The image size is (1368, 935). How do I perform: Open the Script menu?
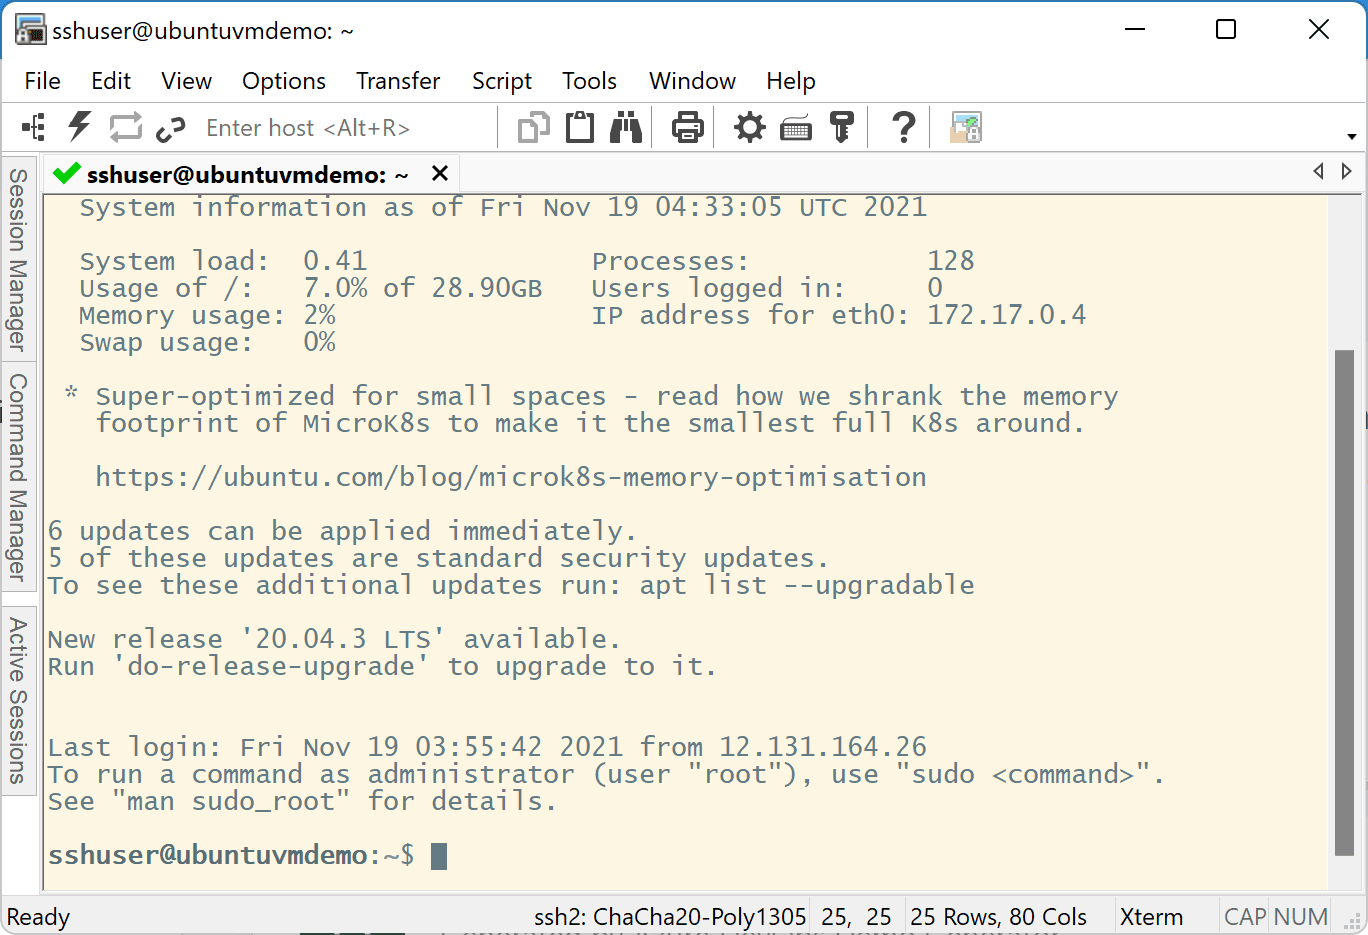501,81
